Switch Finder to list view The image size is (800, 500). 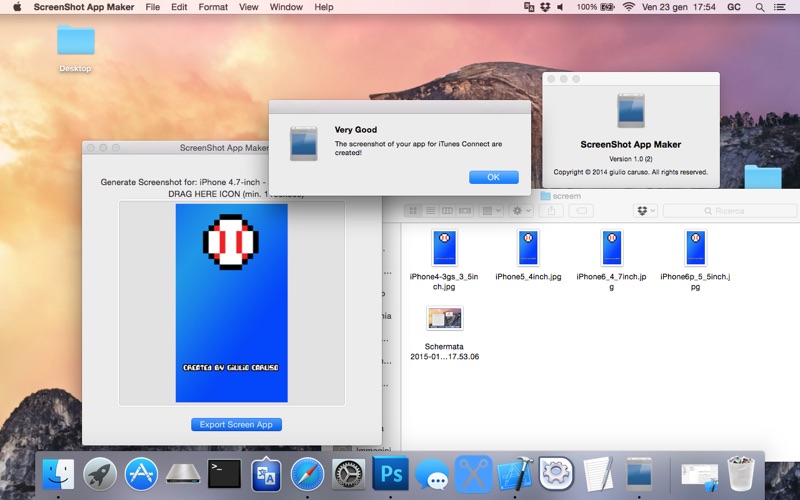[x=431, y=211]
